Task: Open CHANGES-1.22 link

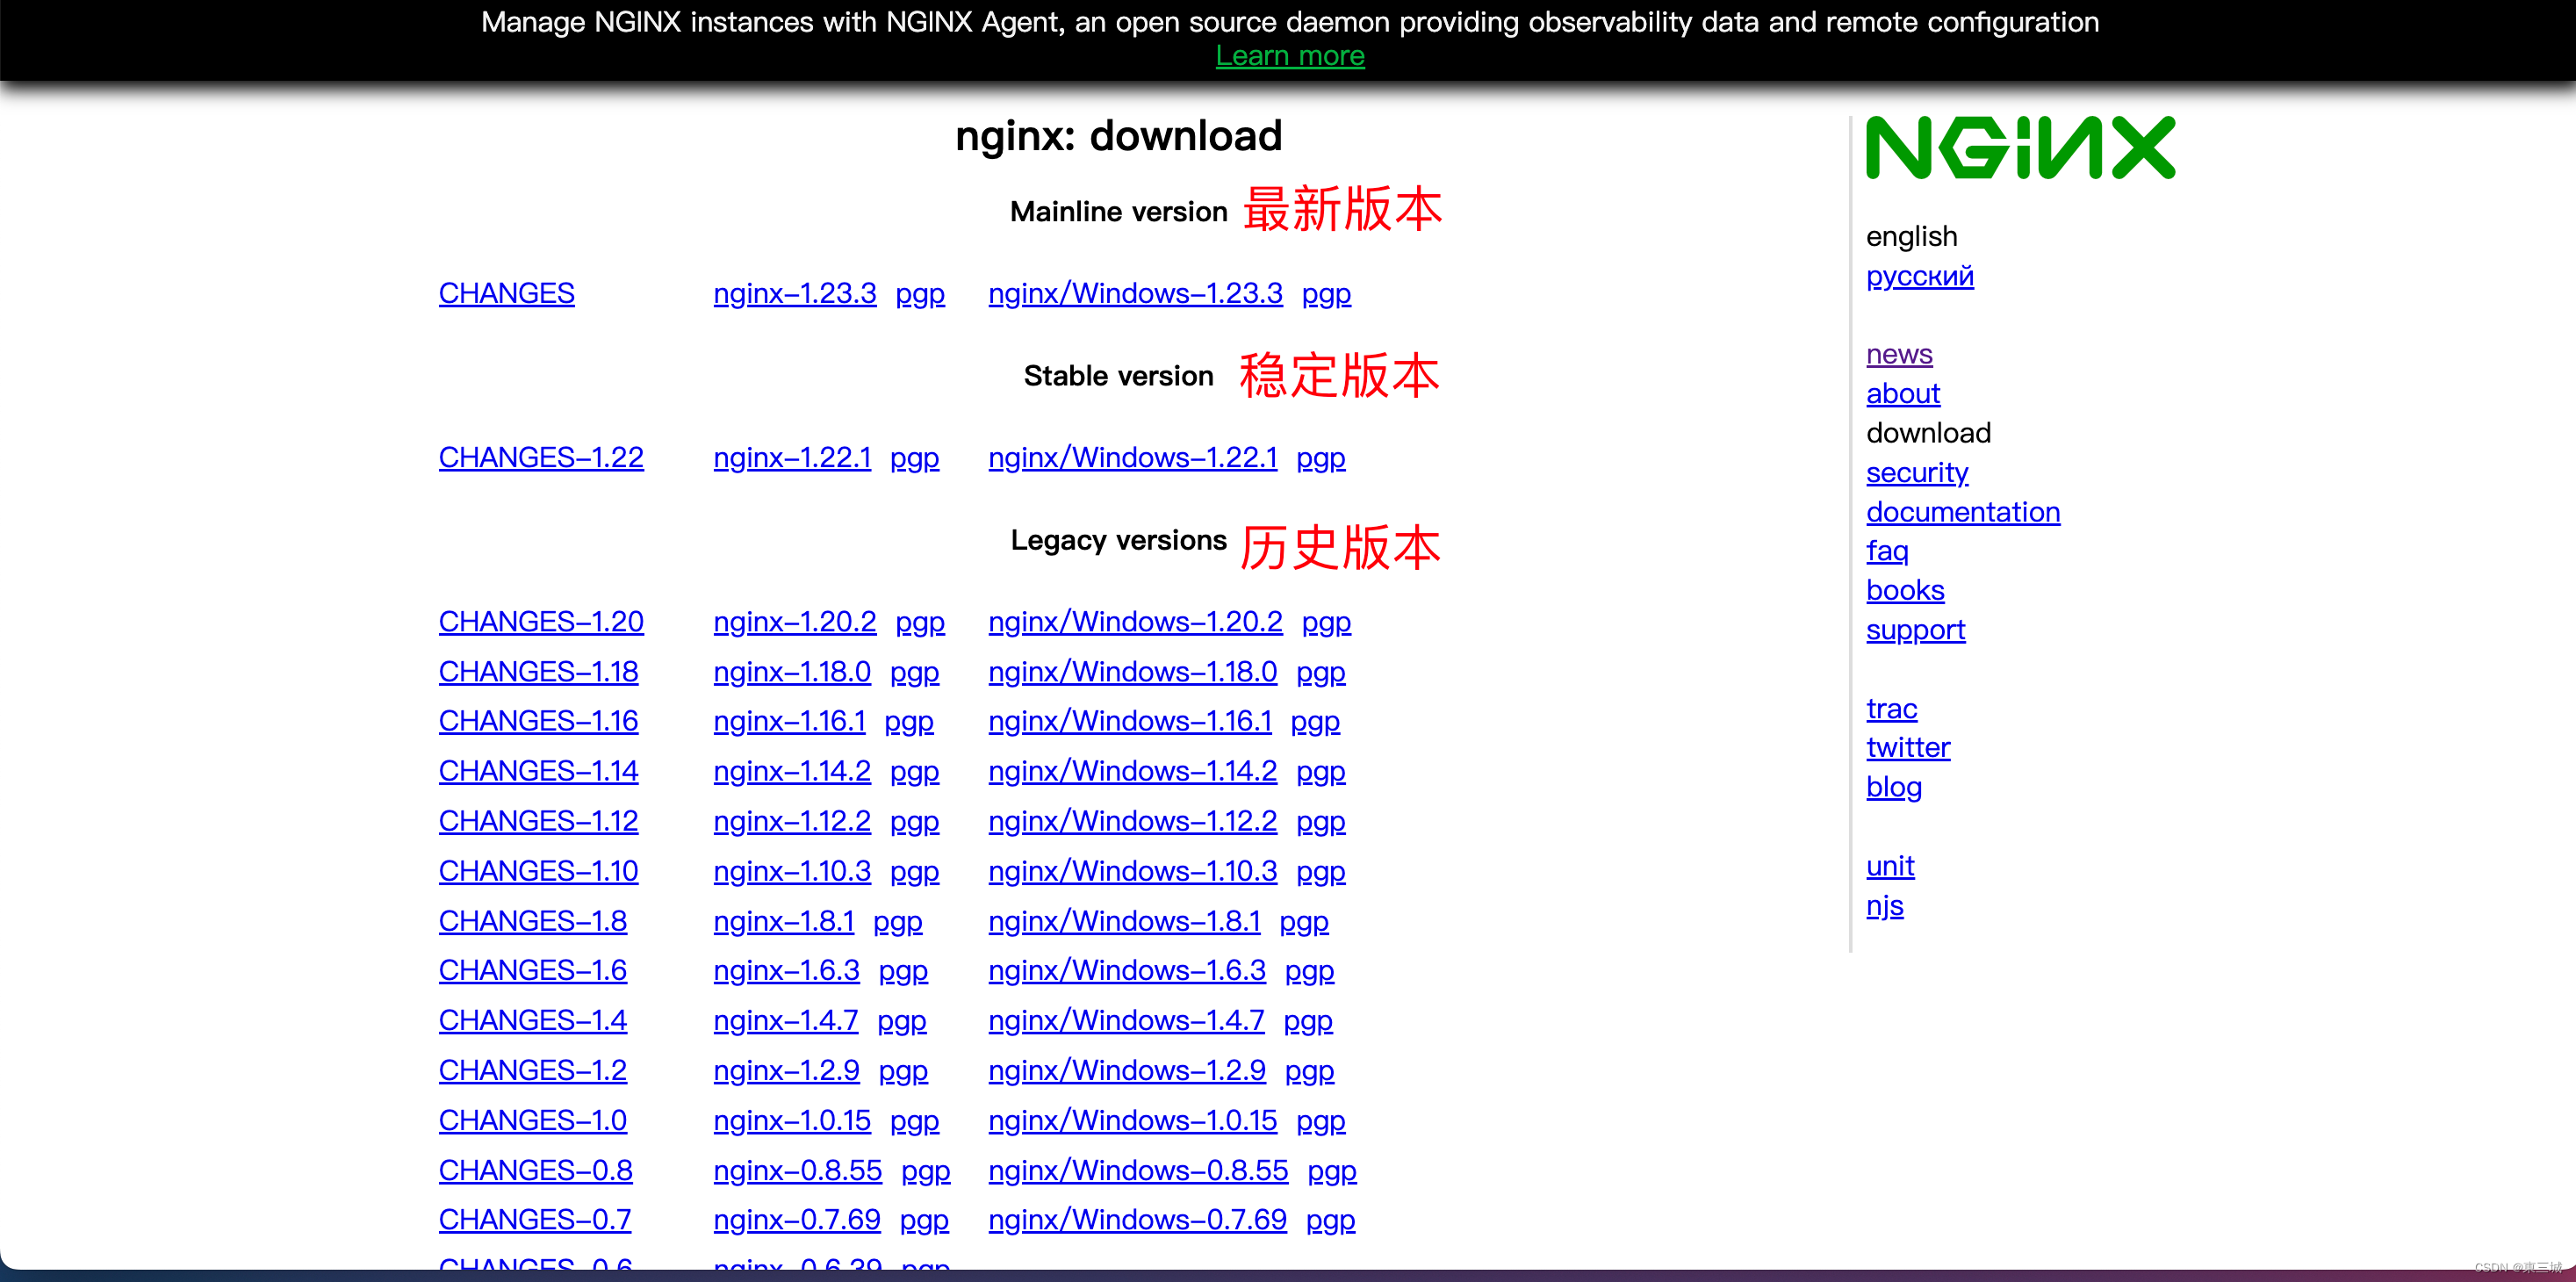Action: [541, 457]
